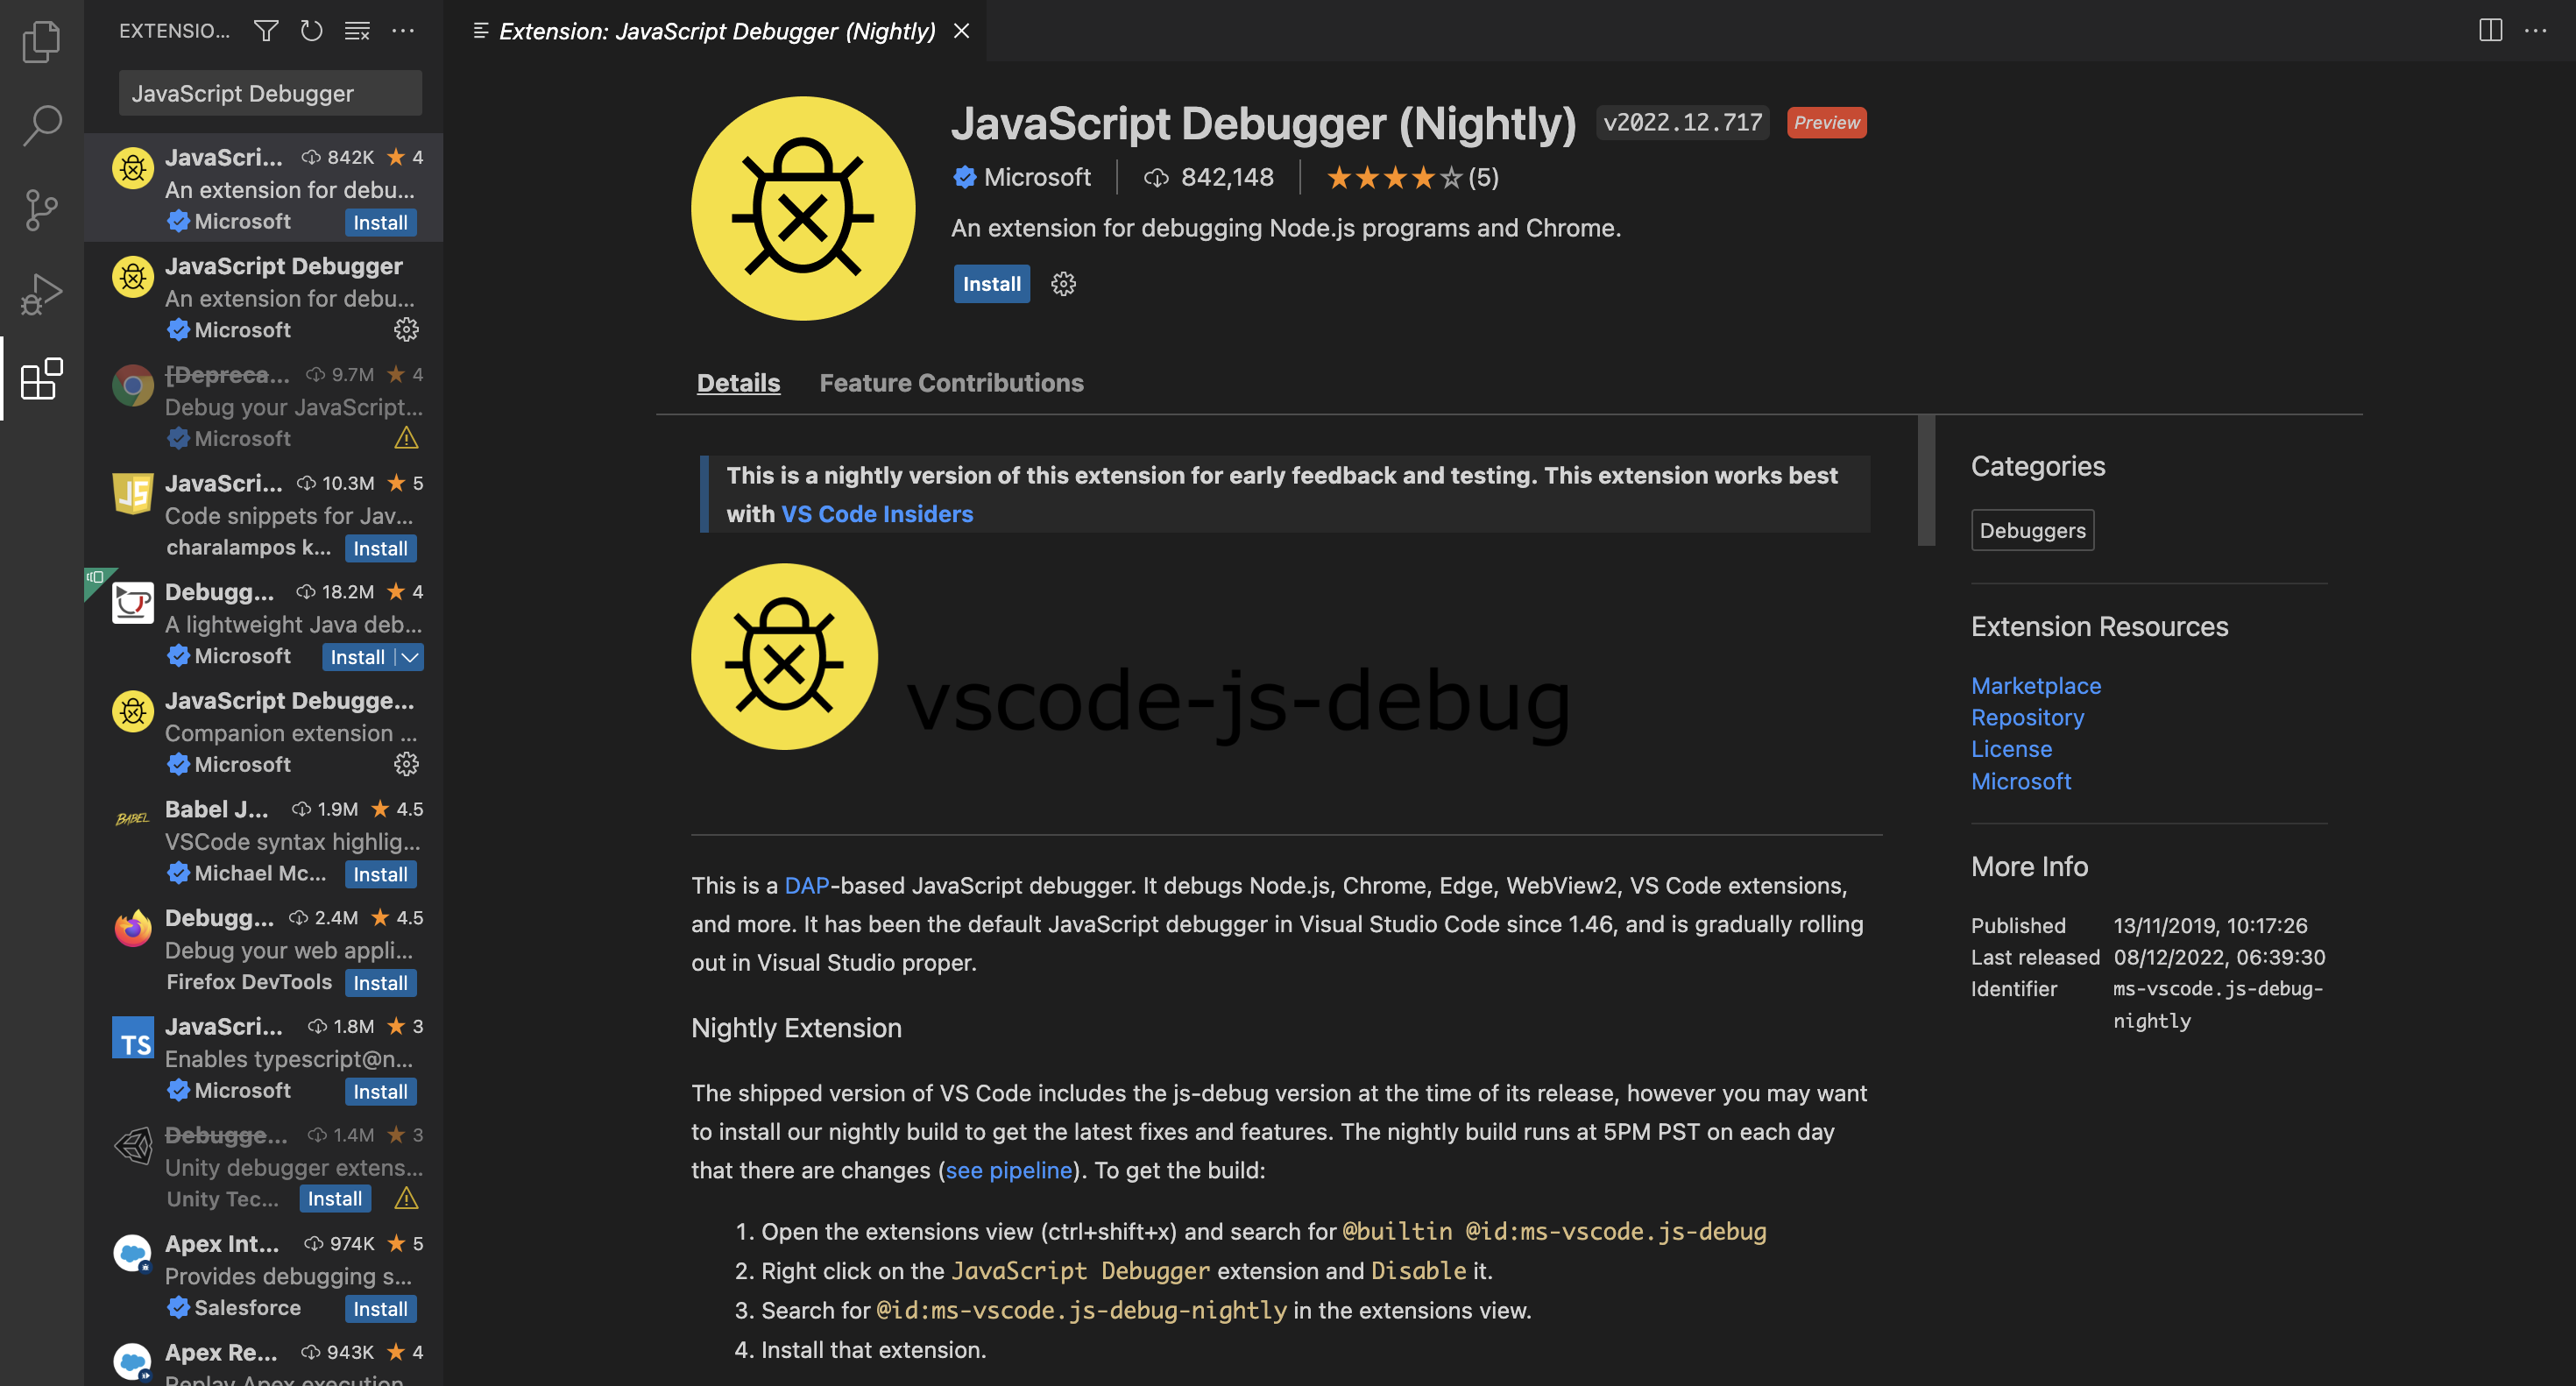This screenshot has width=2576, height=1386.
Task: Click the Babel JavaScript extension icon
Action: point(131,819)
